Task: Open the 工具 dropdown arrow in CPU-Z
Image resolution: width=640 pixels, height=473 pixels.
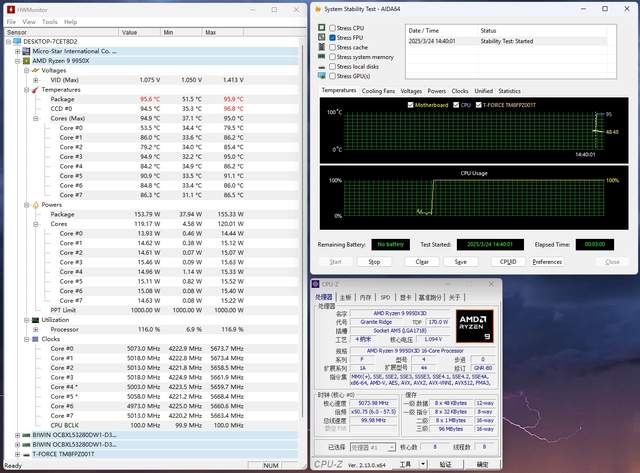Action: click(423, 464)
